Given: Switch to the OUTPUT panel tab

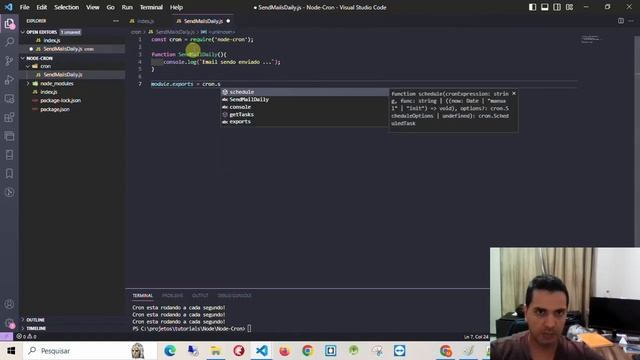Looking at the screenshot, I should point(200,296).
